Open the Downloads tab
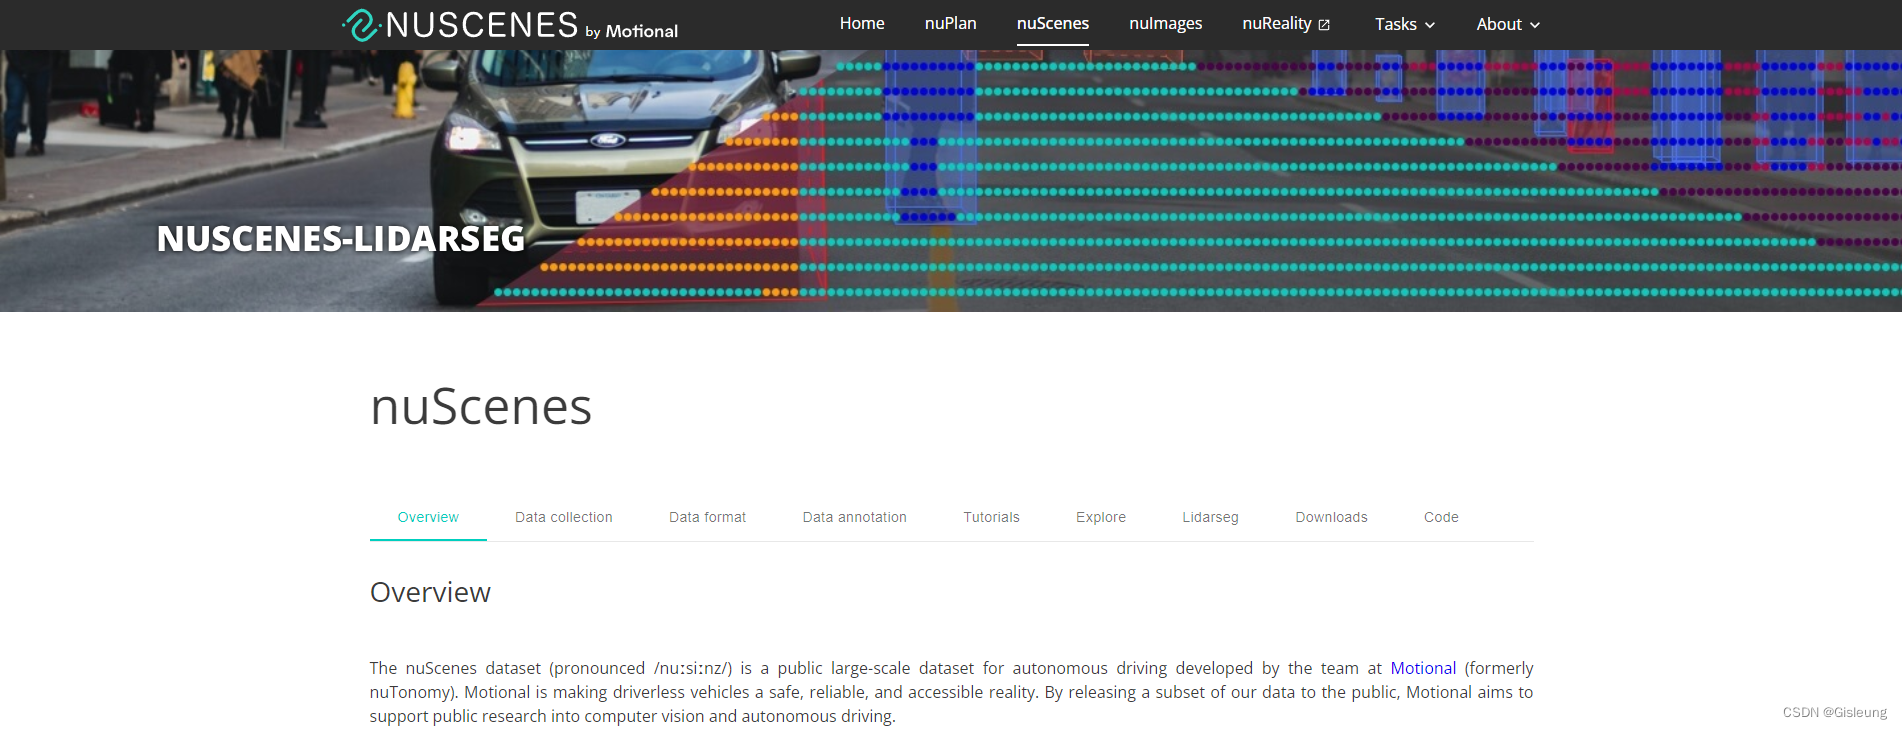The height and width of the screenshot is (729, 1902). (1331, 517)
